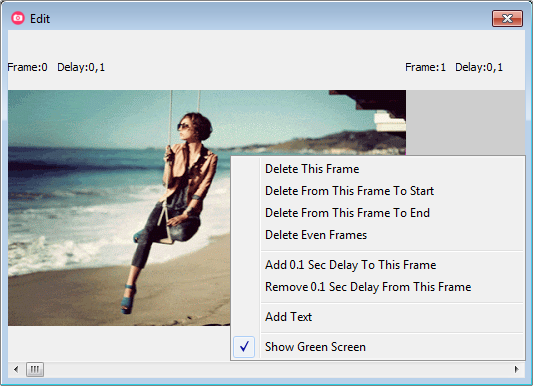Screen dimensions: 533x386
Task: Click the Frame:0 Delay:0,1 label
Action: coord(56,67)
